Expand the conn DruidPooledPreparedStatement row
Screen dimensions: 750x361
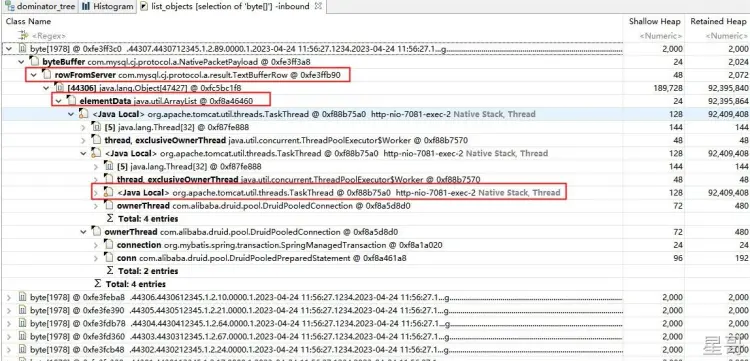coord(96,258)
